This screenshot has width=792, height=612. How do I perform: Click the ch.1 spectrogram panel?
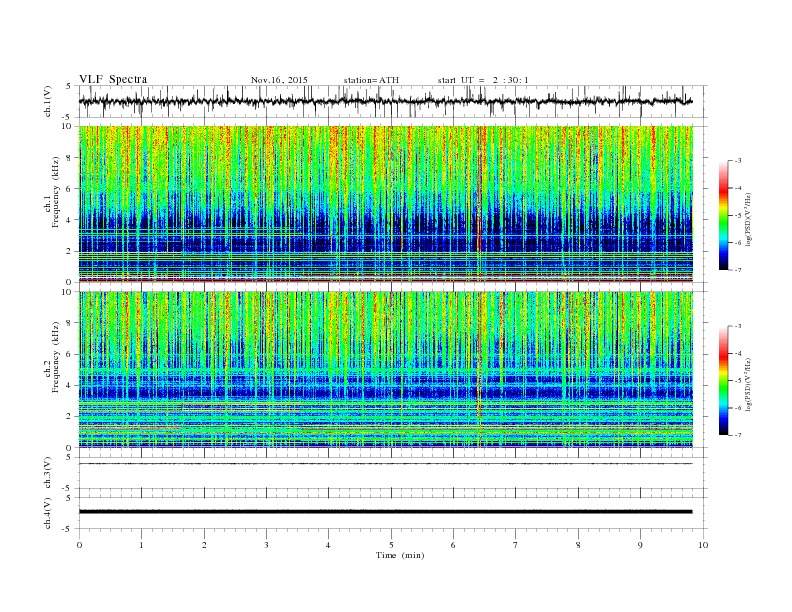386,204
